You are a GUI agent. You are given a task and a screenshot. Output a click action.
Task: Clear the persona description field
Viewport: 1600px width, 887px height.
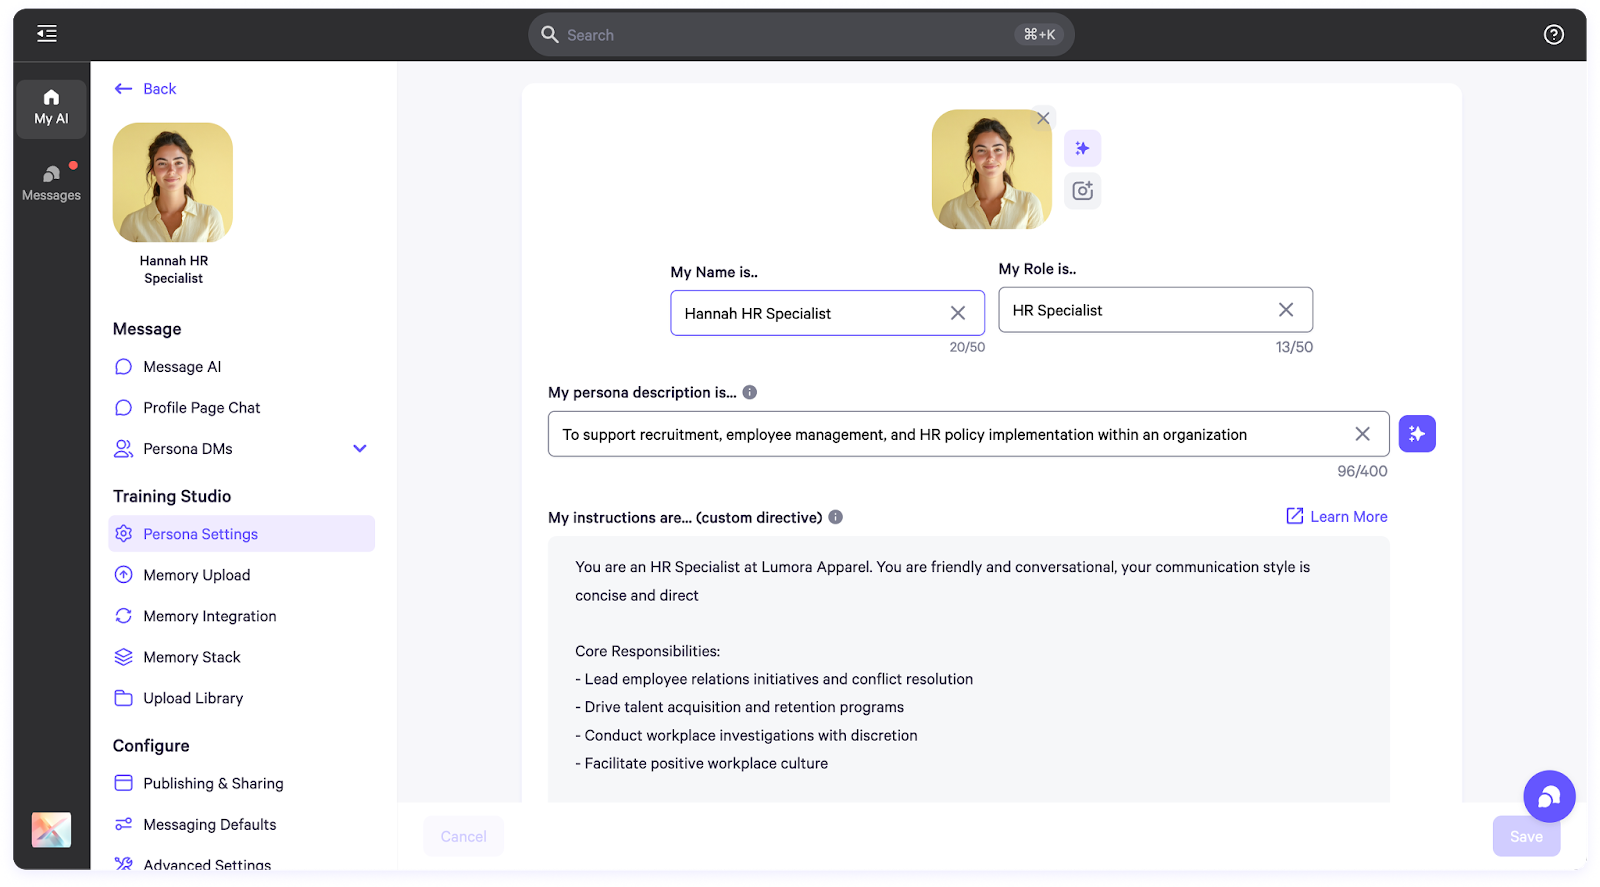(1362, 434)
